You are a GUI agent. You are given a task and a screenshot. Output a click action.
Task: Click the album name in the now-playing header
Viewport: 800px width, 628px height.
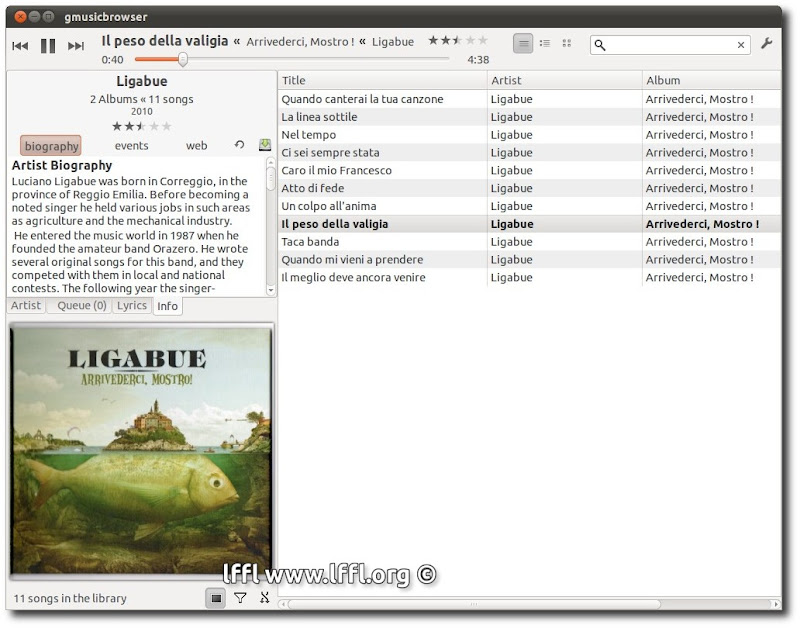coord(301,42)
